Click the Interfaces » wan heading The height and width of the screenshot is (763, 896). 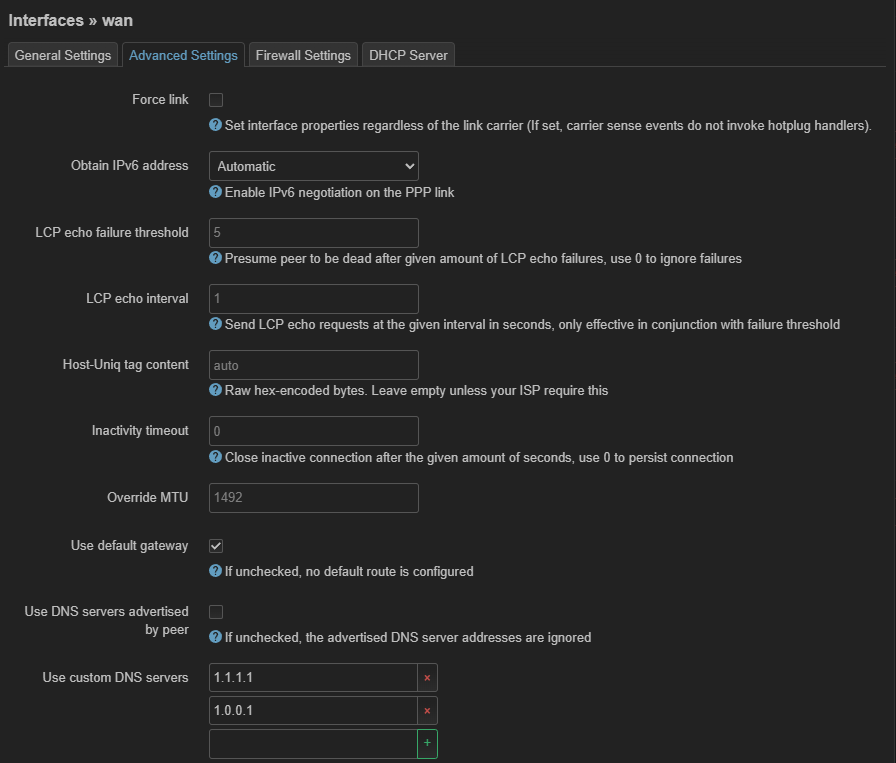70,21
